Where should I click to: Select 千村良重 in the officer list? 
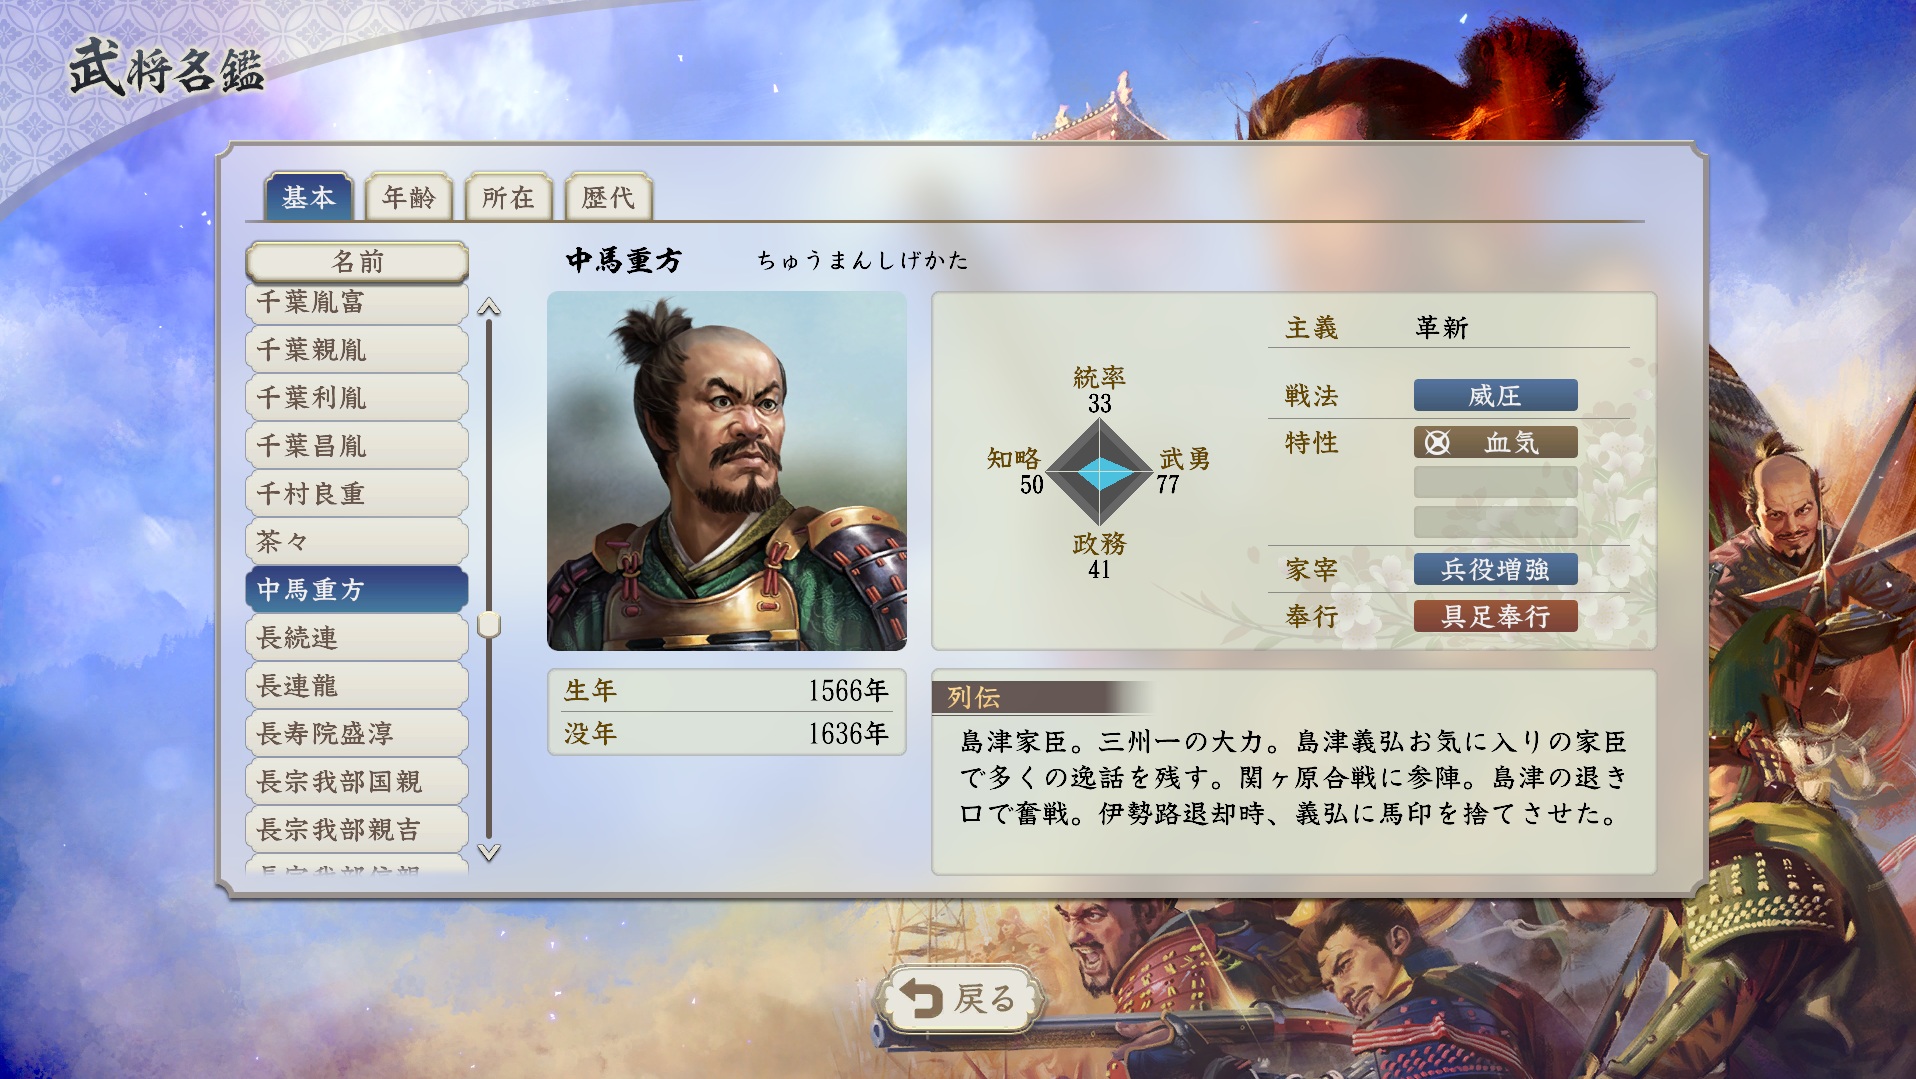pos(357,494)
